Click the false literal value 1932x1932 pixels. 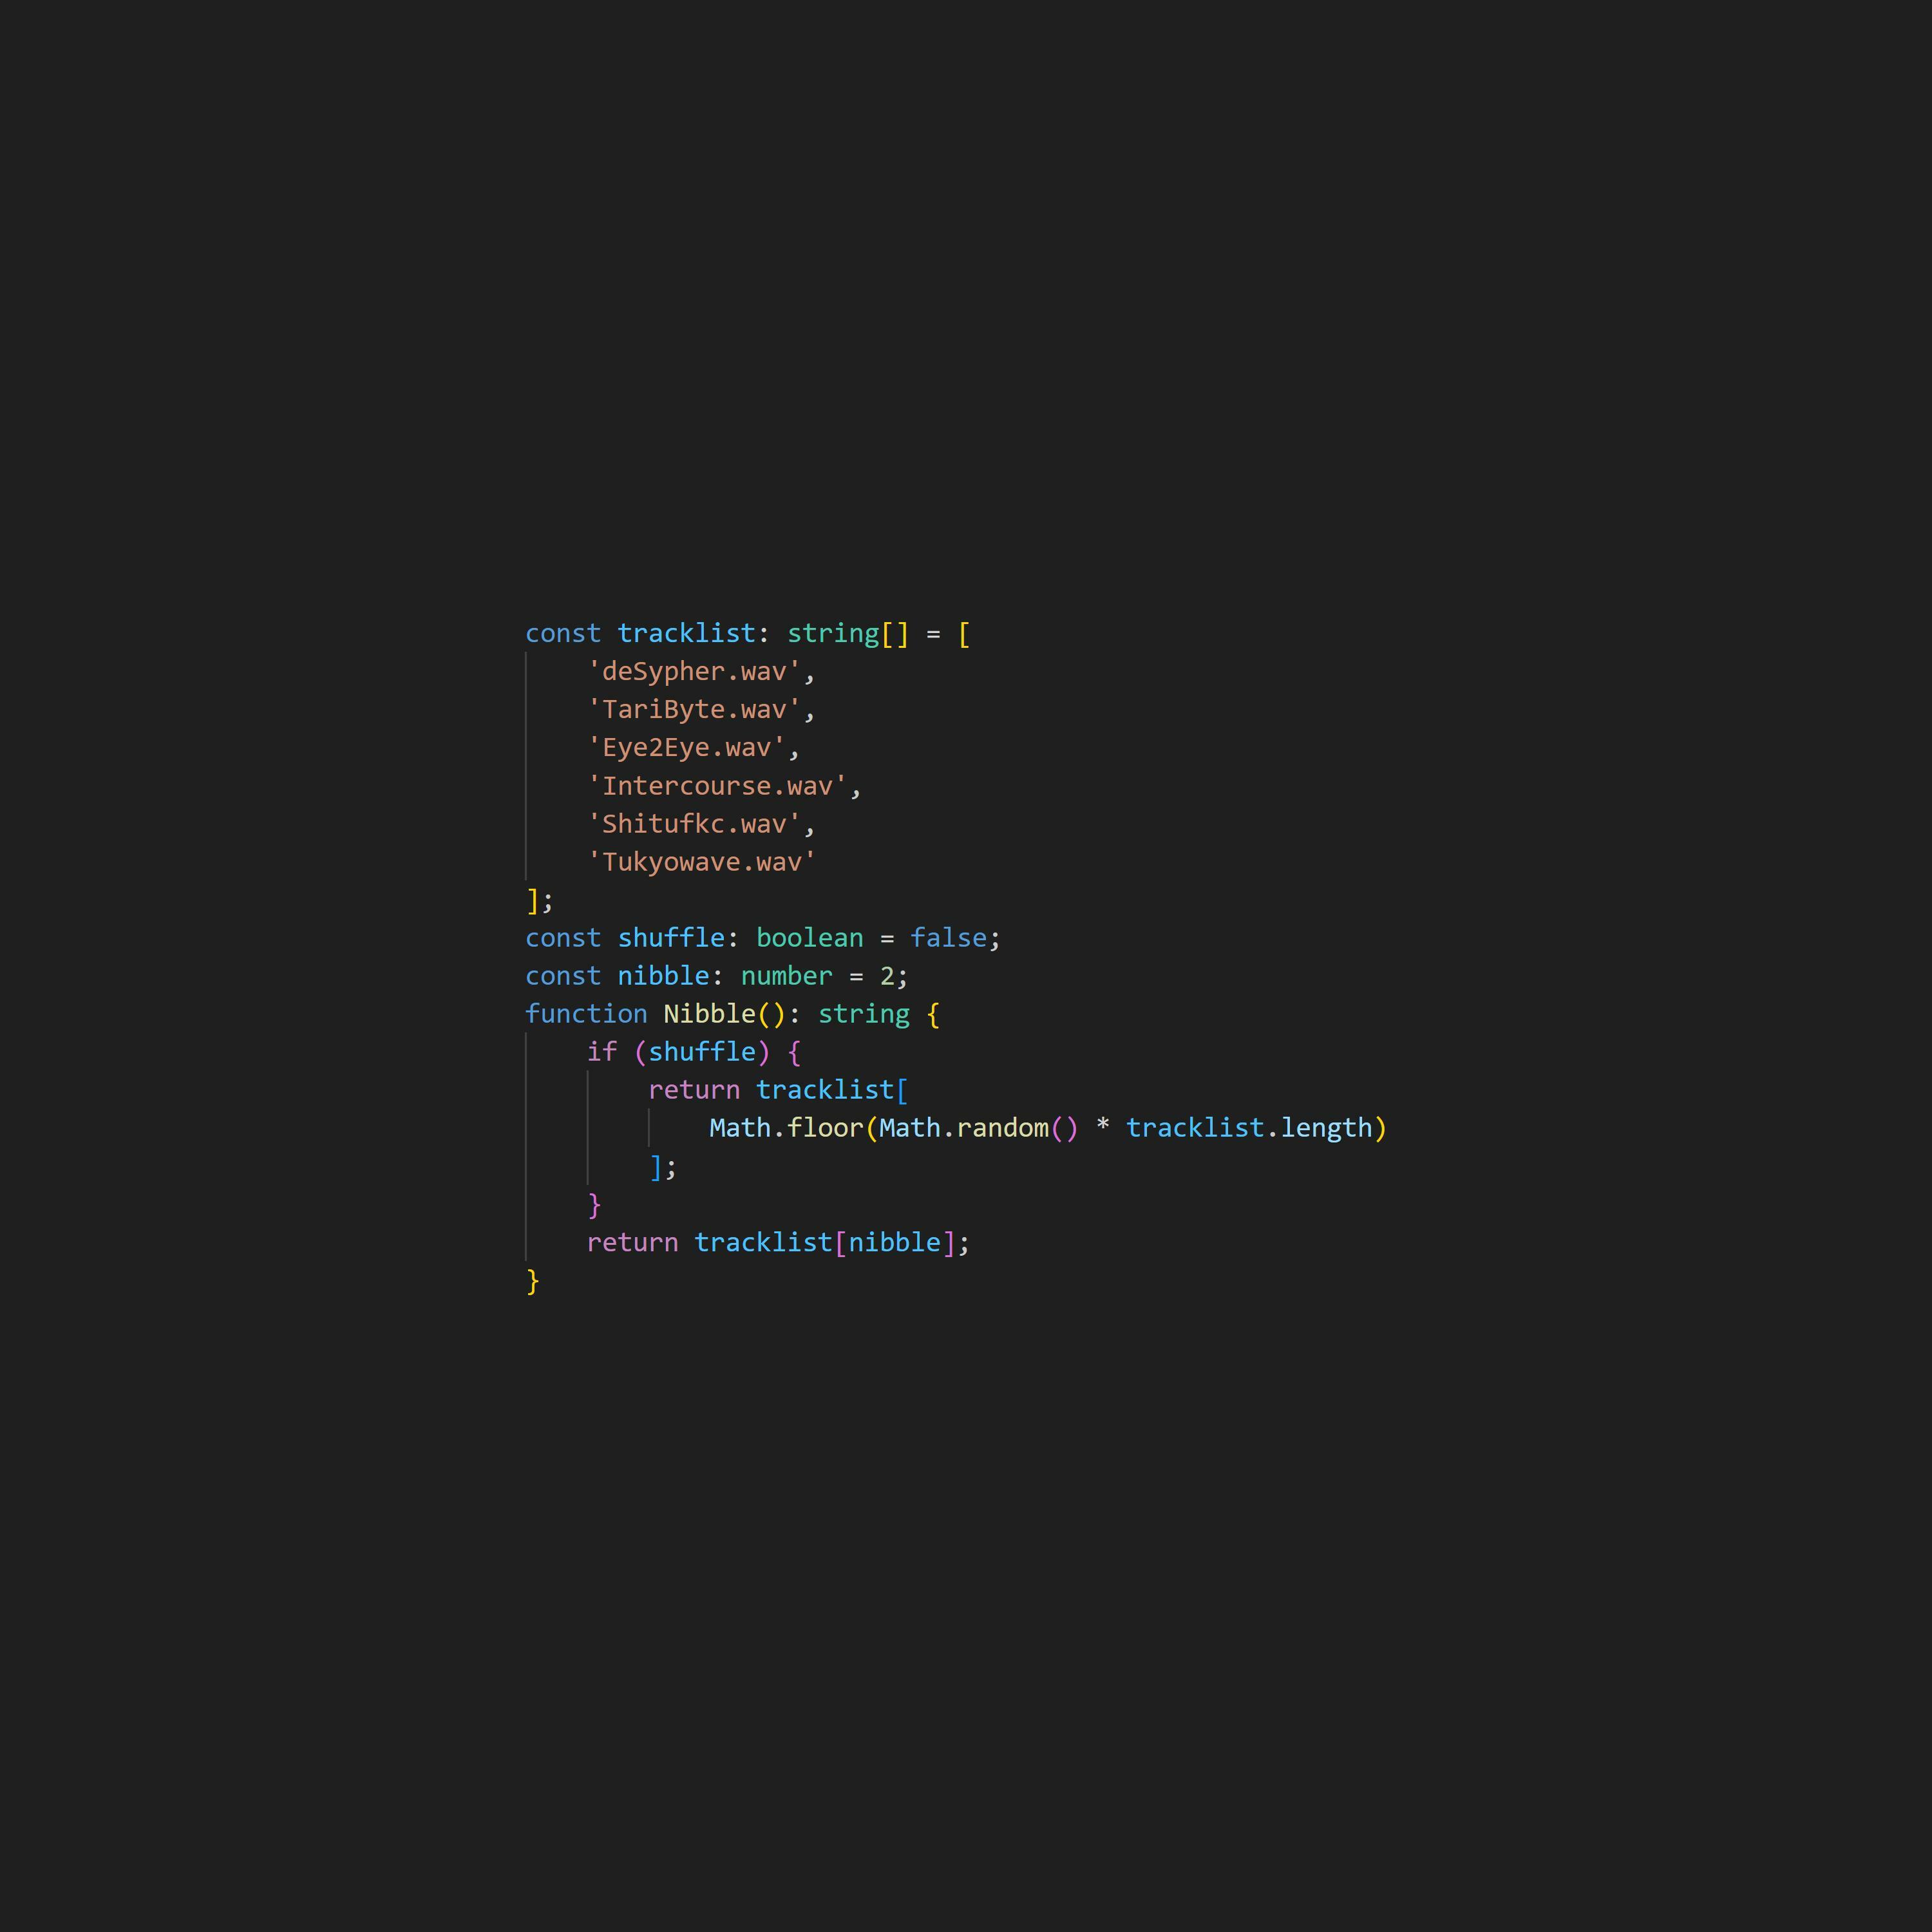click(948, 938)
